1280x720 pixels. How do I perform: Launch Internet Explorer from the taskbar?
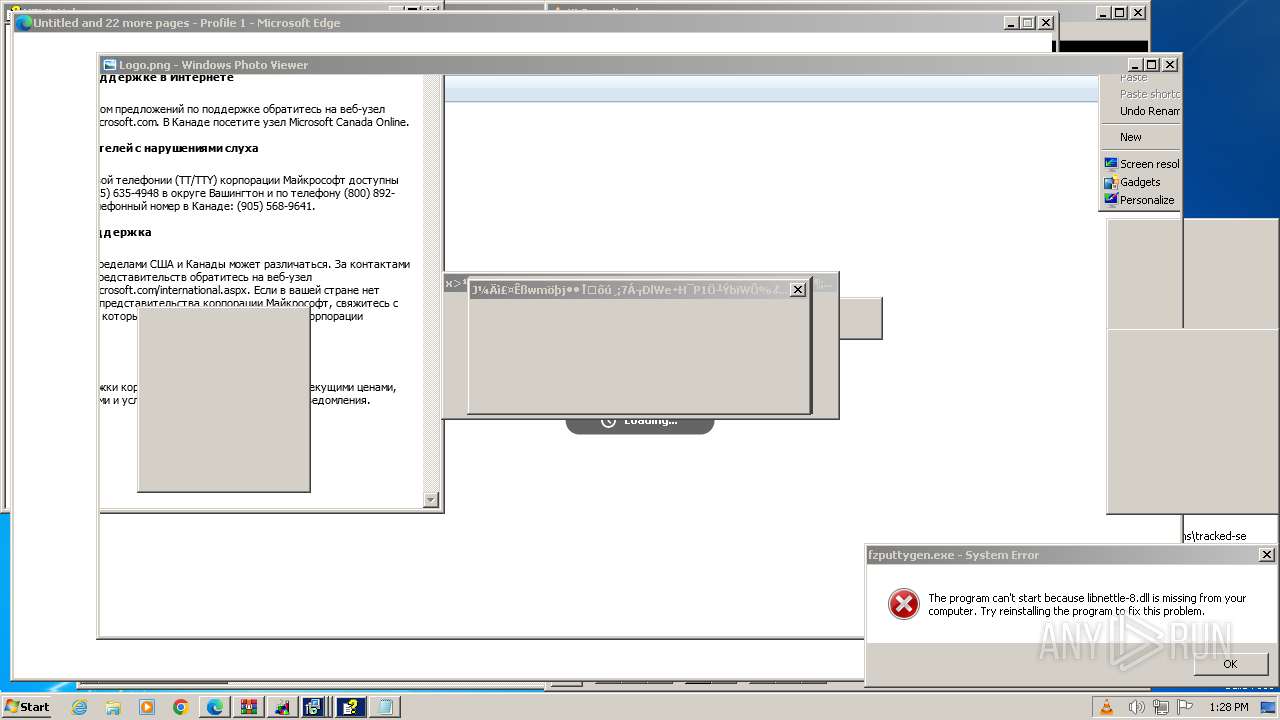pyautogui.click(x=80, y=707)
